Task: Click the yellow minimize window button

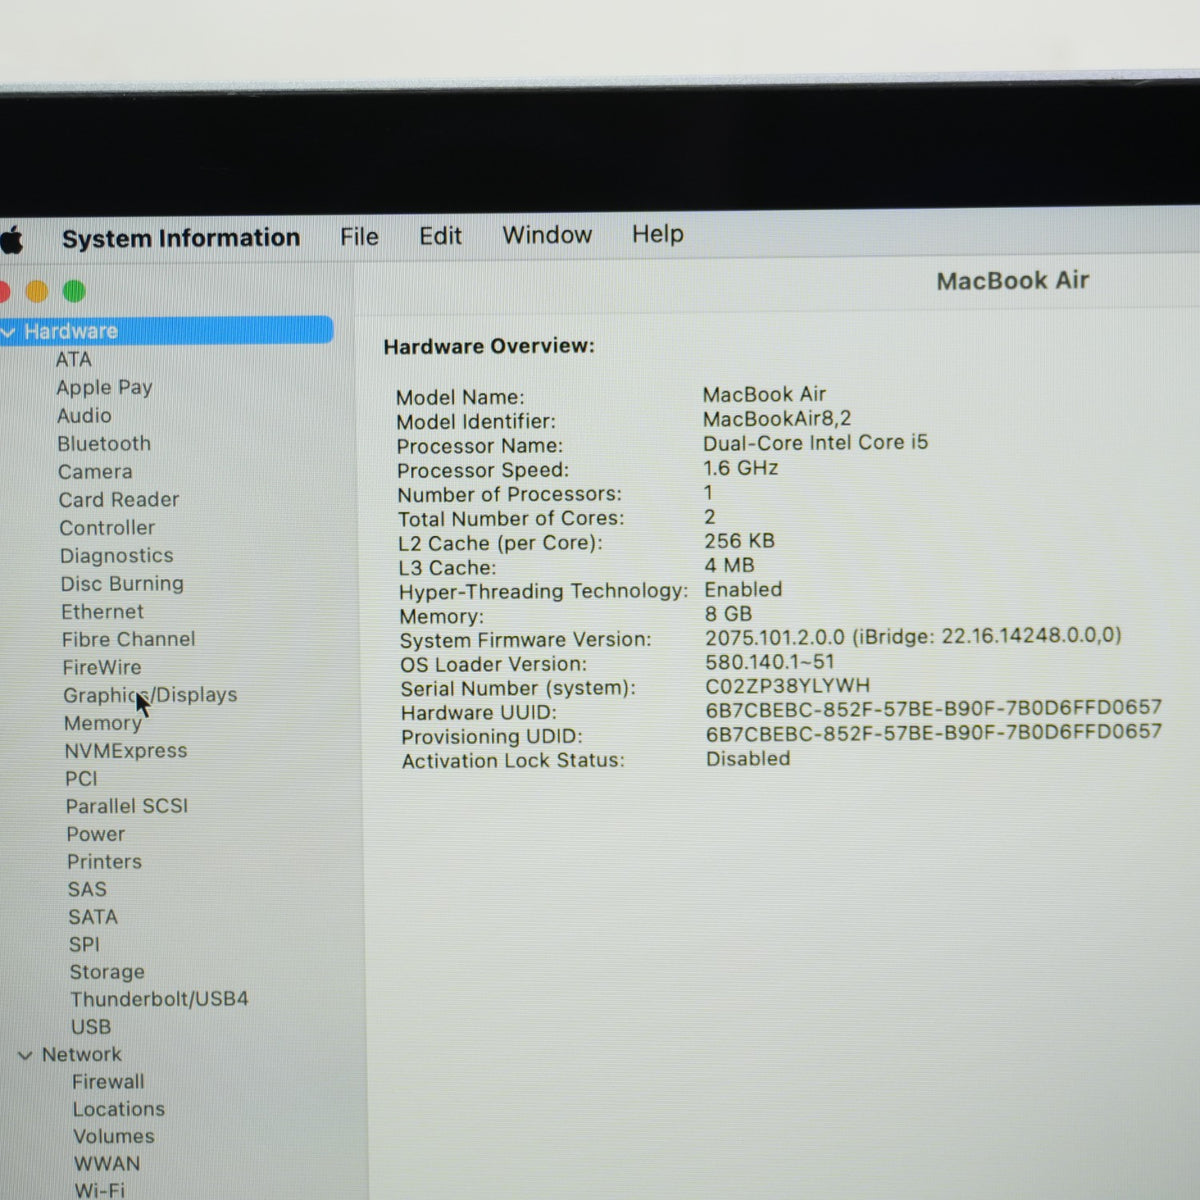Action: (37, 291)
